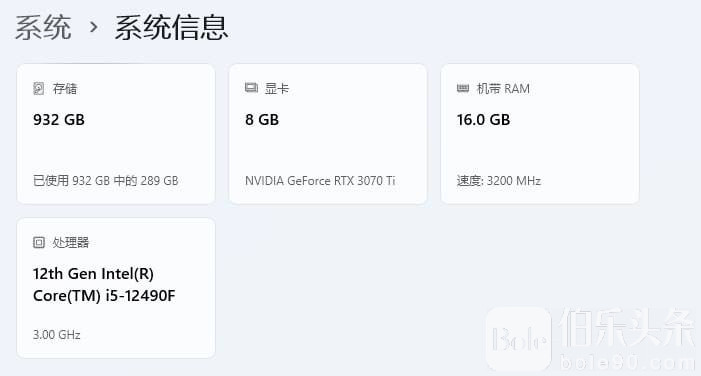The height and width of the screenshot is (376, 701).
Task: Open the 存储 storage card
Action: (116, 134)
